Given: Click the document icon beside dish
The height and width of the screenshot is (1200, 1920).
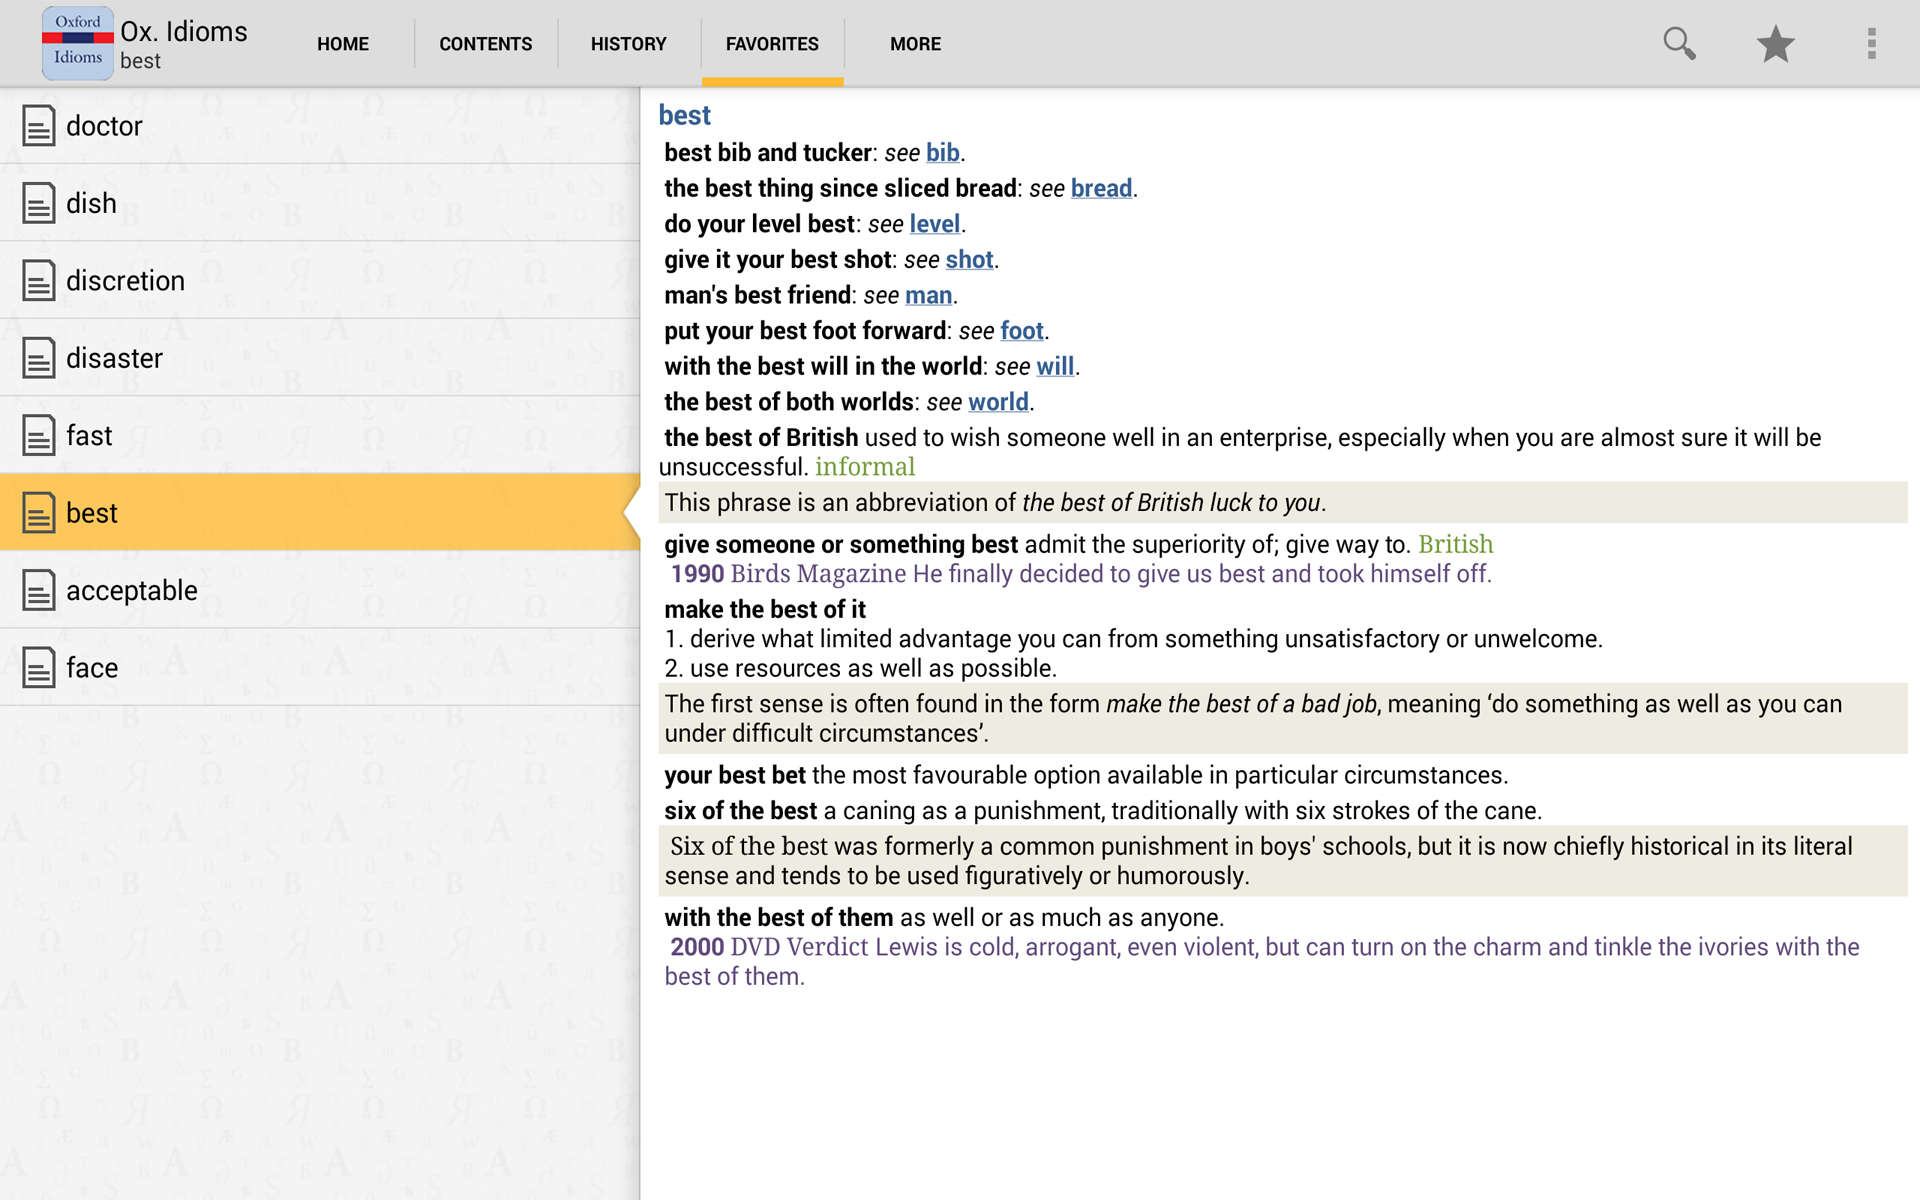Looking at the screenshot, I should click(x=37, y=203).
